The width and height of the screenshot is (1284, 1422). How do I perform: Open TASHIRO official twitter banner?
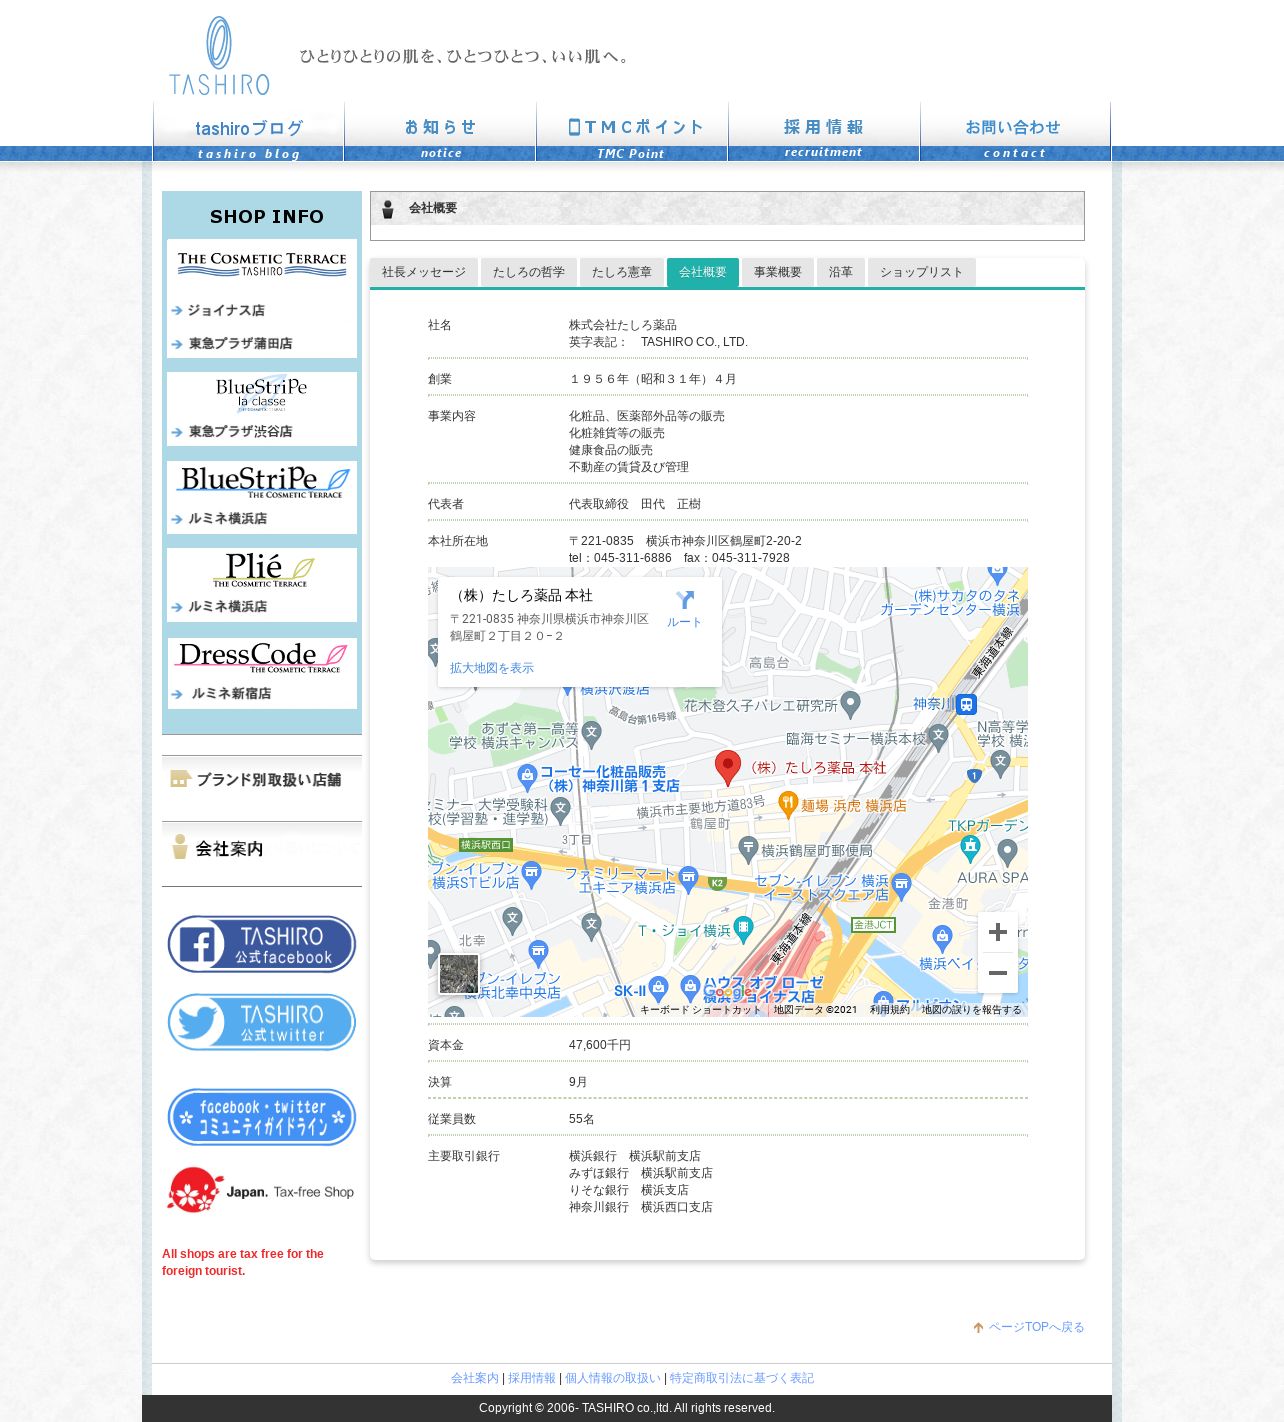(262, 1022)
